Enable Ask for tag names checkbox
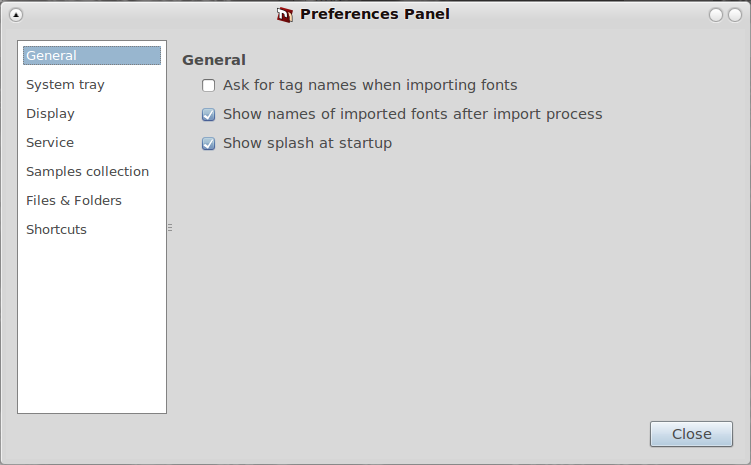 [x=208, y=85]
